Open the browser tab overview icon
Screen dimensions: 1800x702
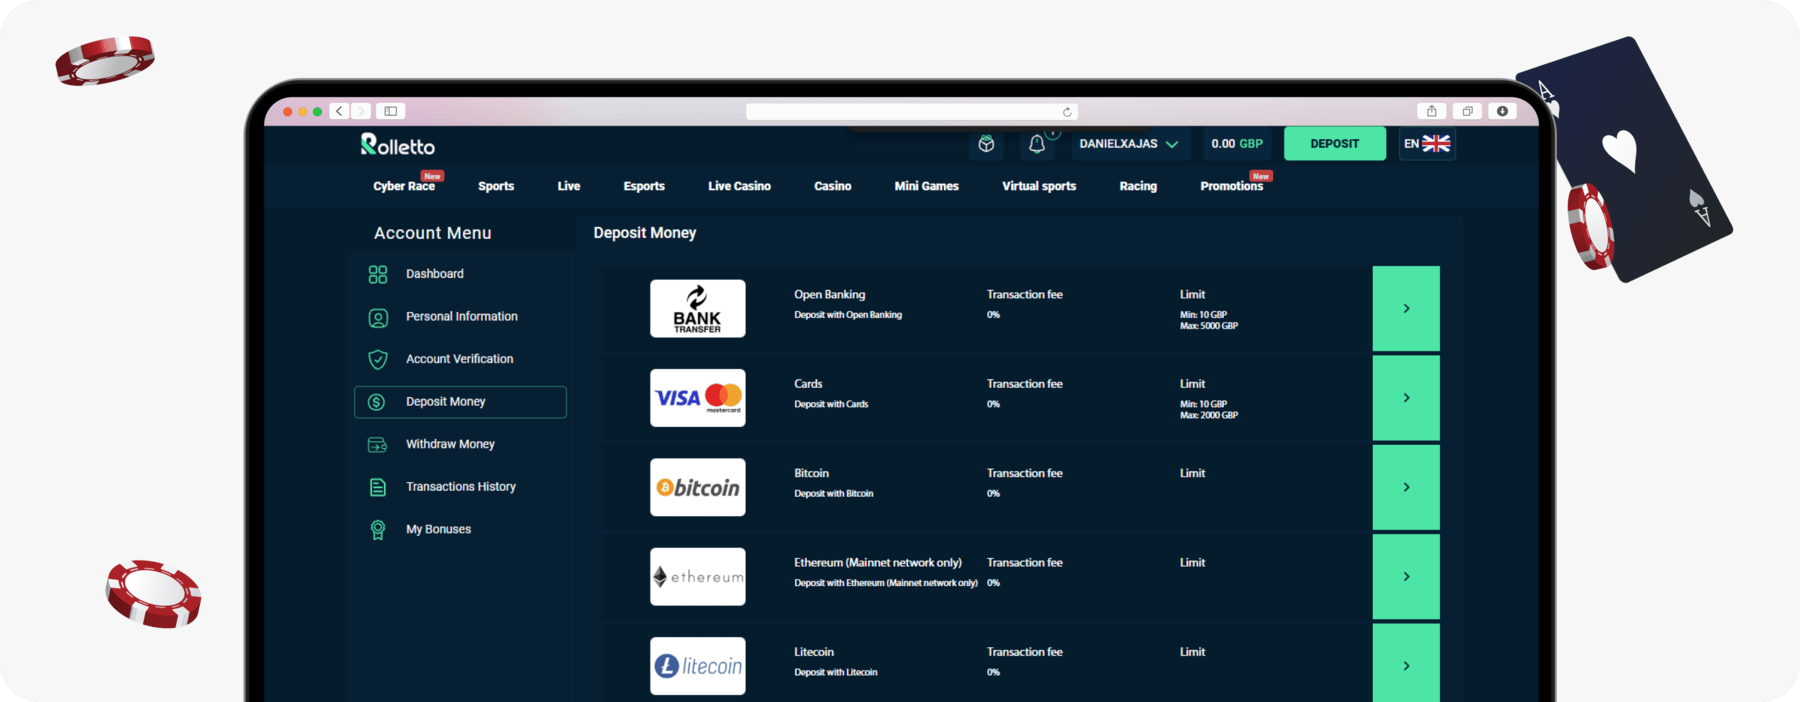[1467, 111]
